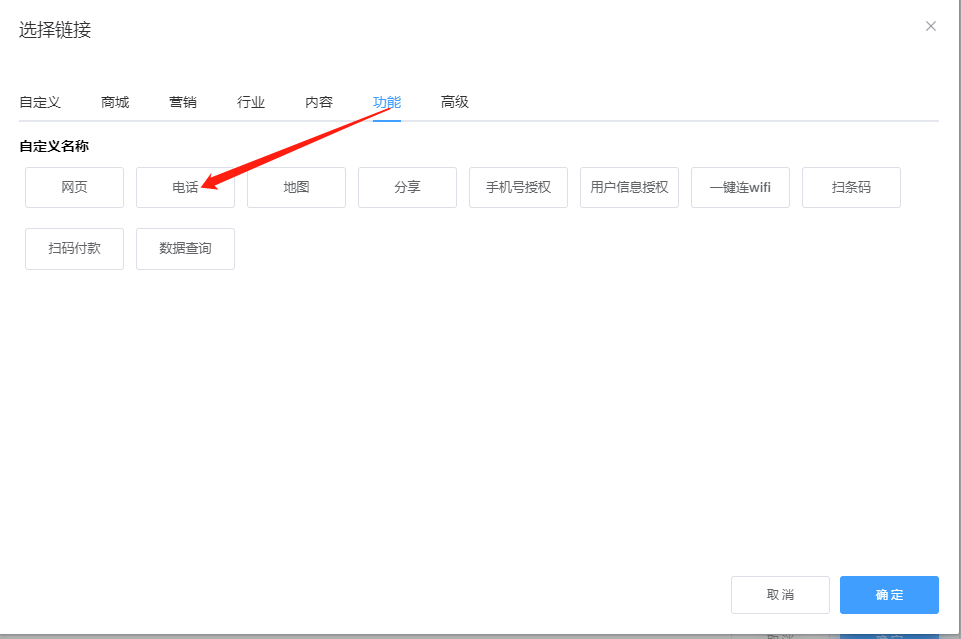Select the 地图 link option
The image size is (961, 639).
296,187
